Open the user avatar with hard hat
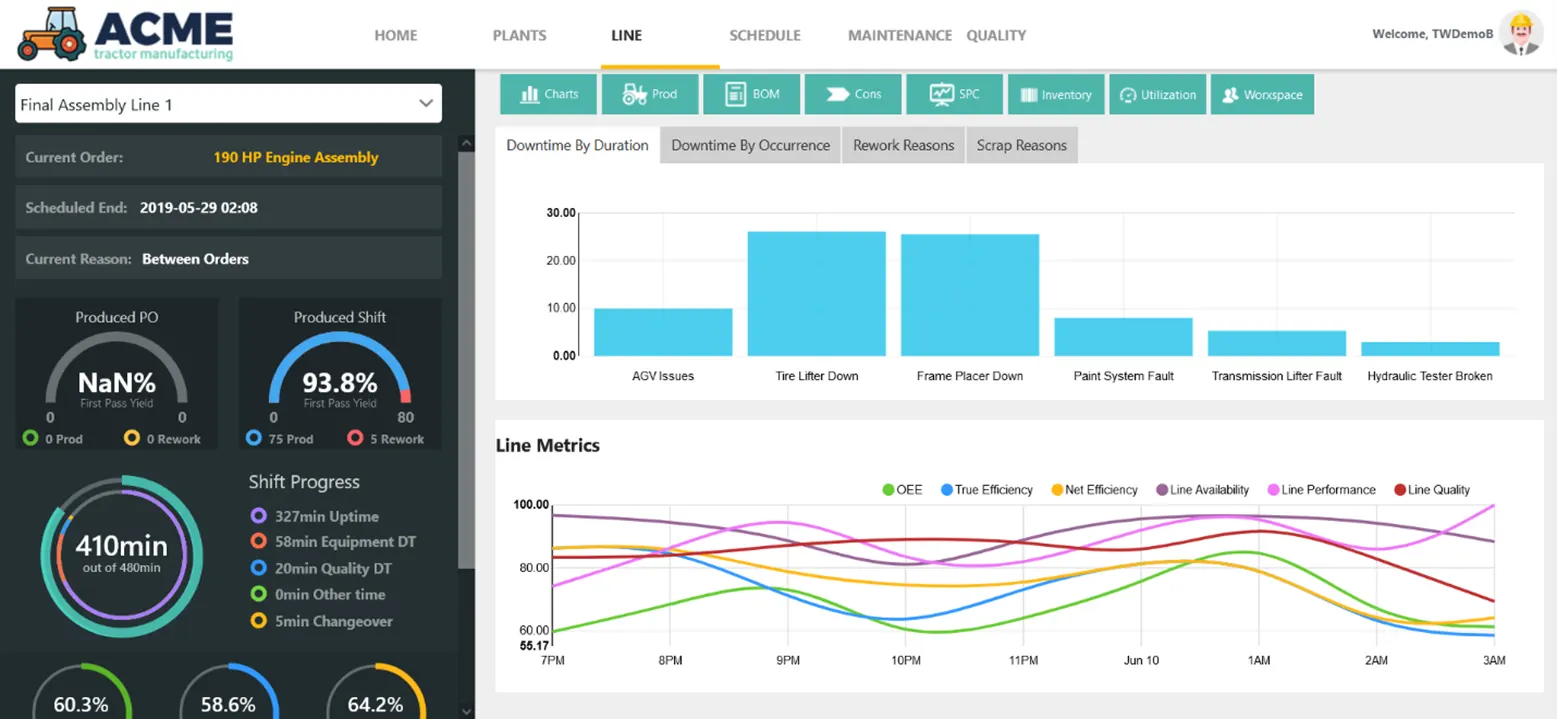The height and width of the screenshot is (719, 1557). (1522, 34)
